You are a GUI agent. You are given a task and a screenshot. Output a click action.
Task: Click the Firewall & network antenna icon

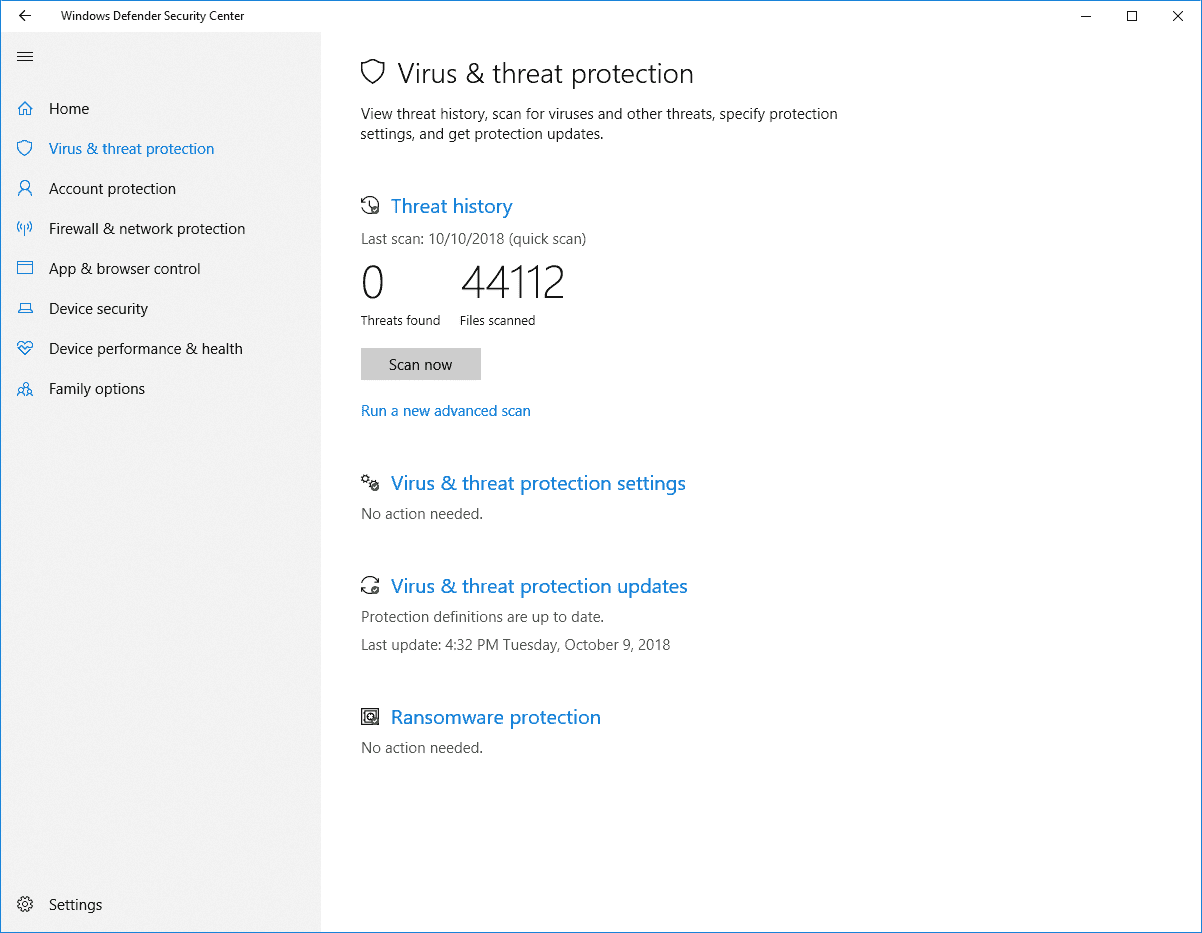(x=25, y=229)
